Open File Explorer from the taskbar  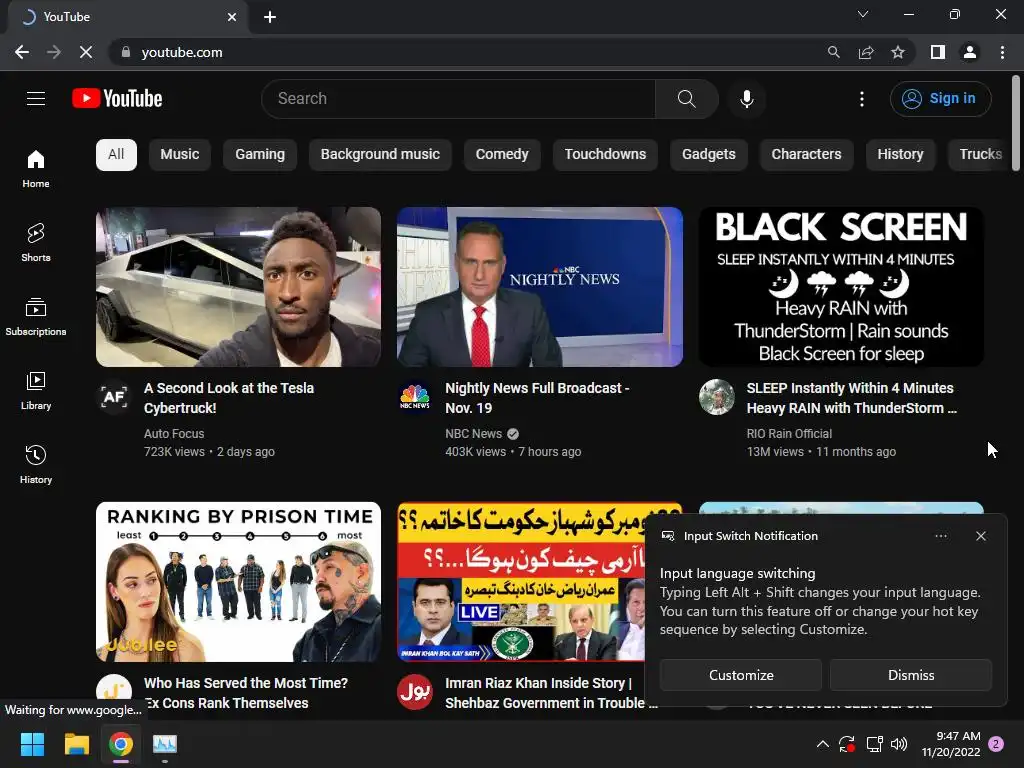(76, 744)
